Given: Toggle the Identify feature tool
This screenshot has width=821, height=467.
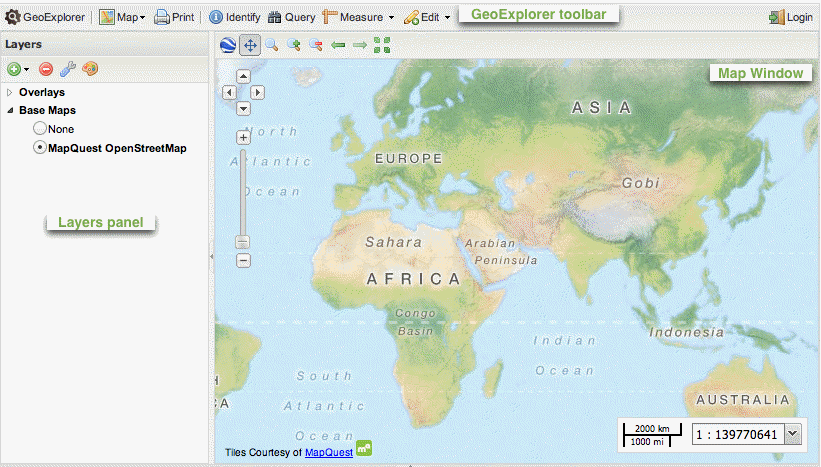Looking at the screenshot, I should [235, 17].
